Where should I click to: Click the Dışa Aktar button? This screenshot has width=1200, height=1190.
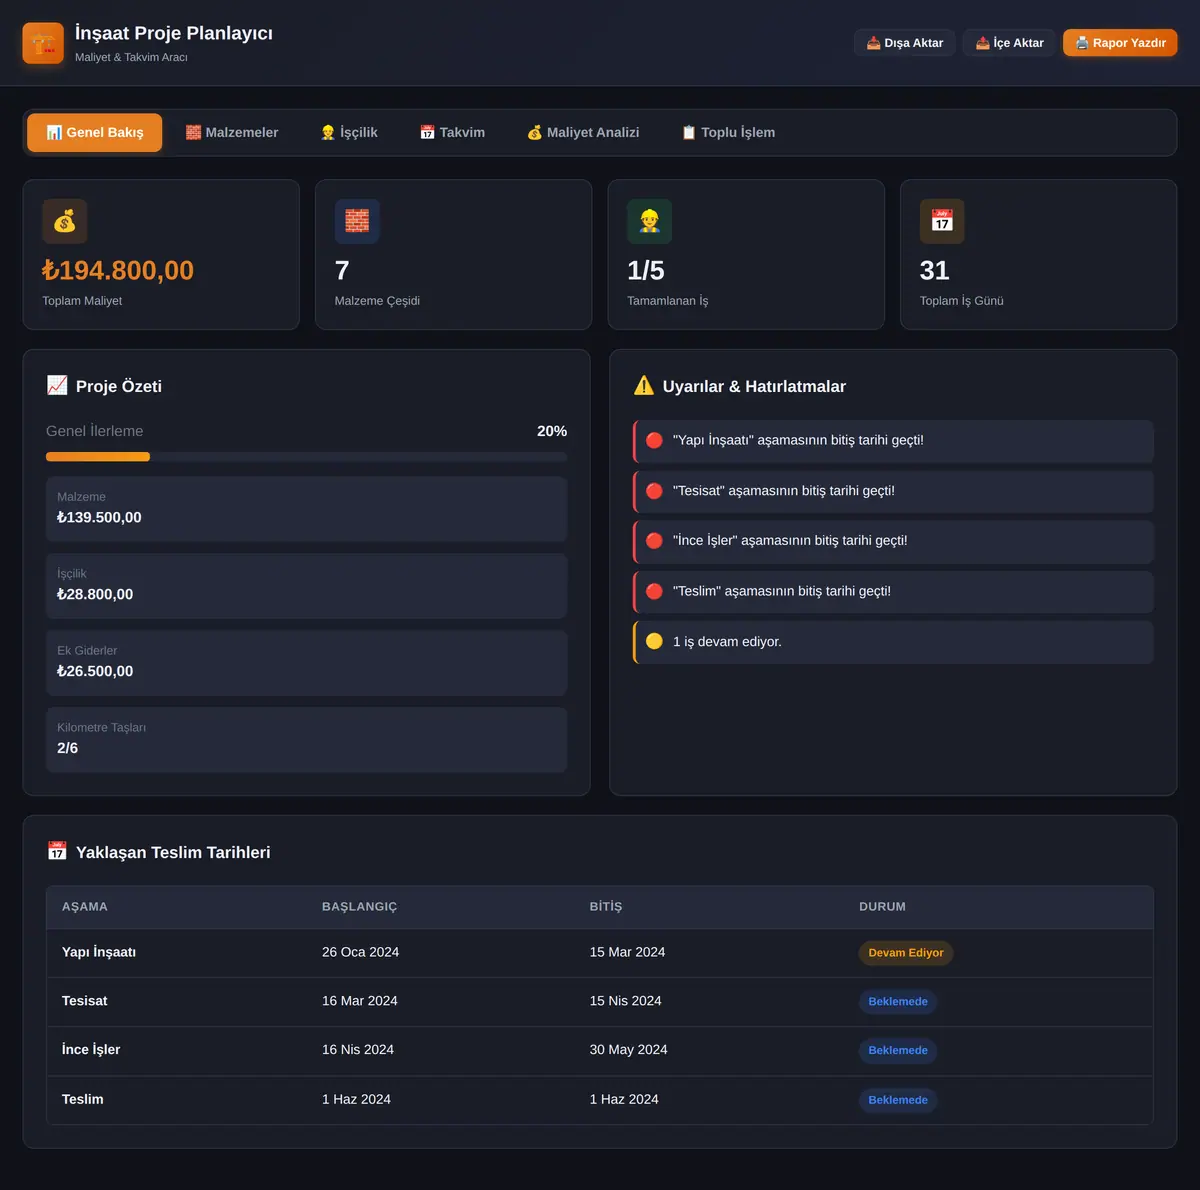(x=905, y=43)
